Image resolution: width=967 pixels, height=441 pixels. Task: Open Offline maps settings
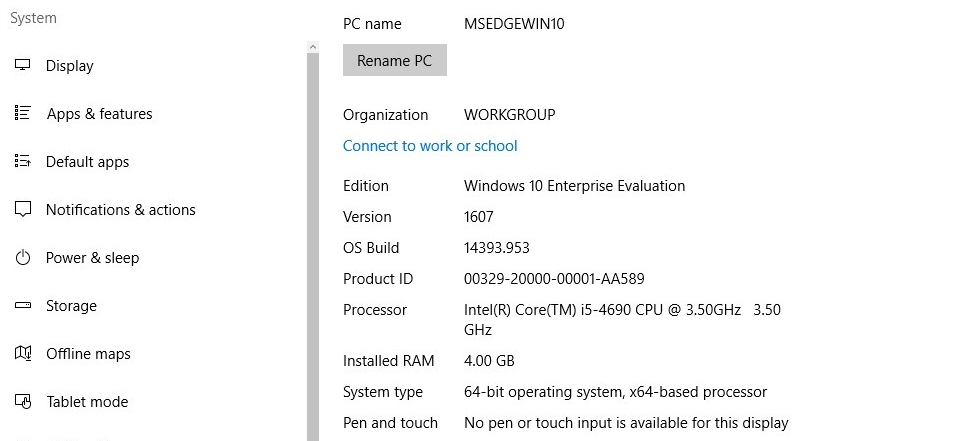pos(88,354)
